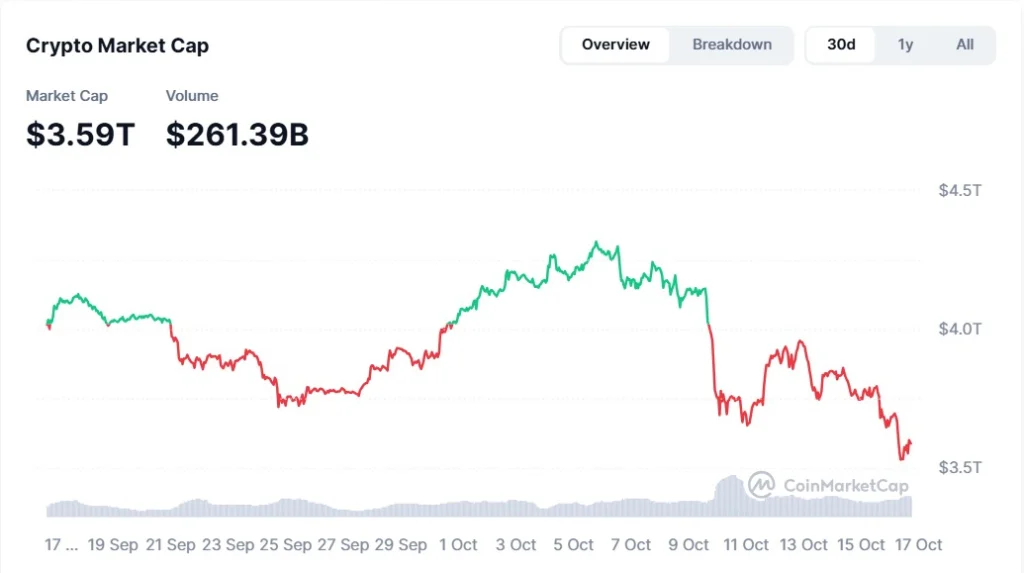Click the $4.5T y-axis label
1024x573 pixels.
(959, 190)
